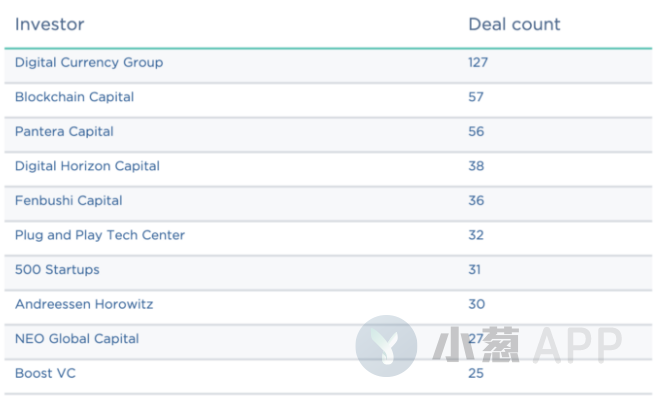Select 500 Startups investor
The image size is (658, 407).
[57, 269]
